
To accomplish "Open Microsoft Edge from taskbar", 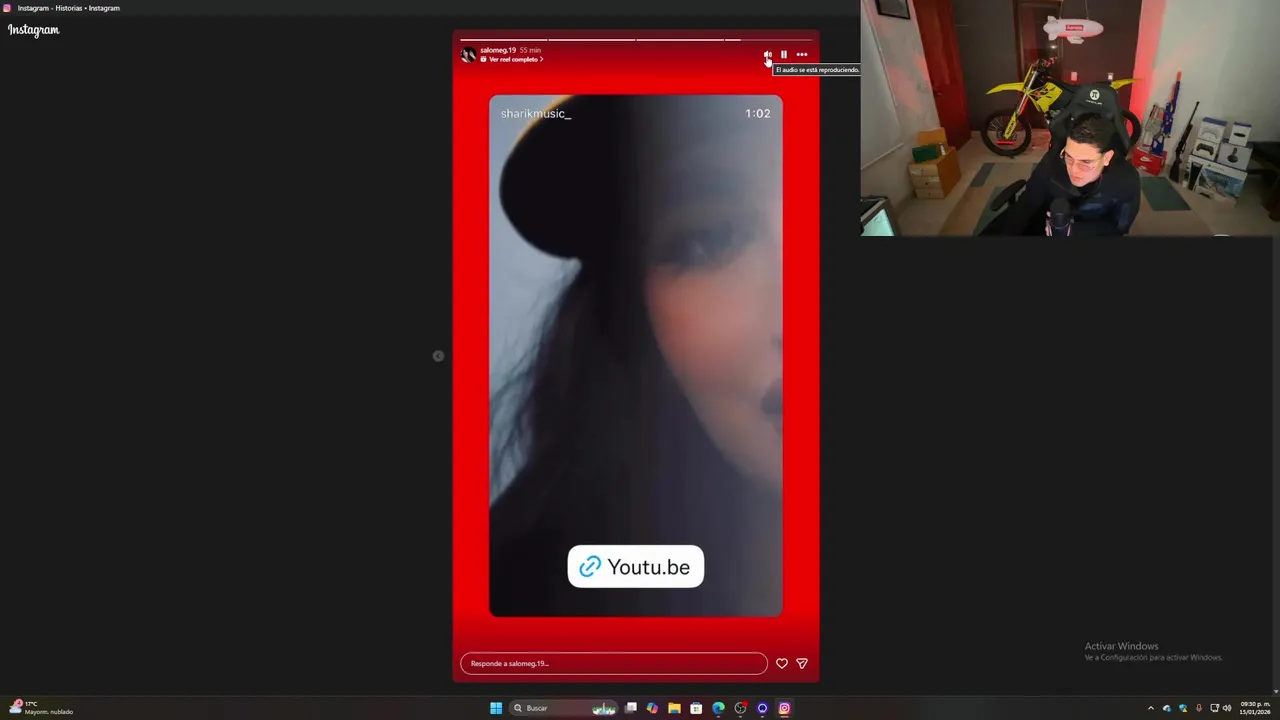I will [718, 708].
